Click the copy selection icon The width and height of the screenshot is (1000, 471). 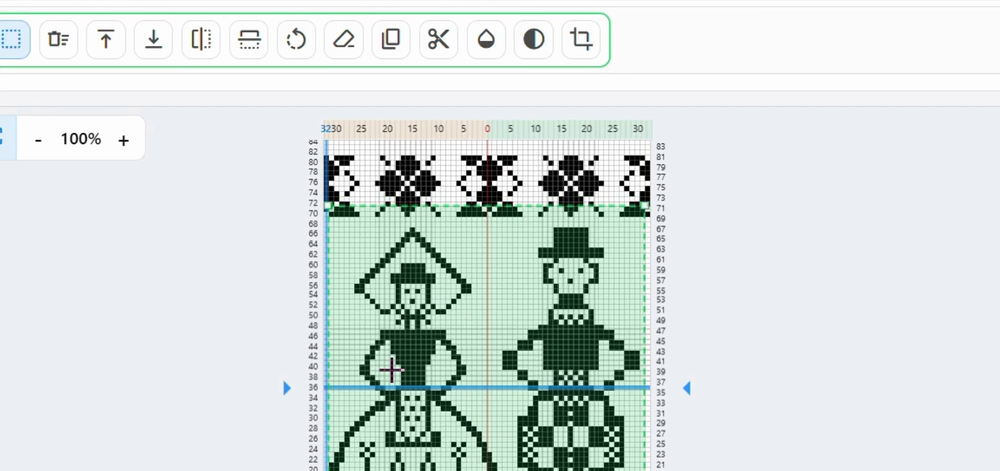tap(391, 40)
